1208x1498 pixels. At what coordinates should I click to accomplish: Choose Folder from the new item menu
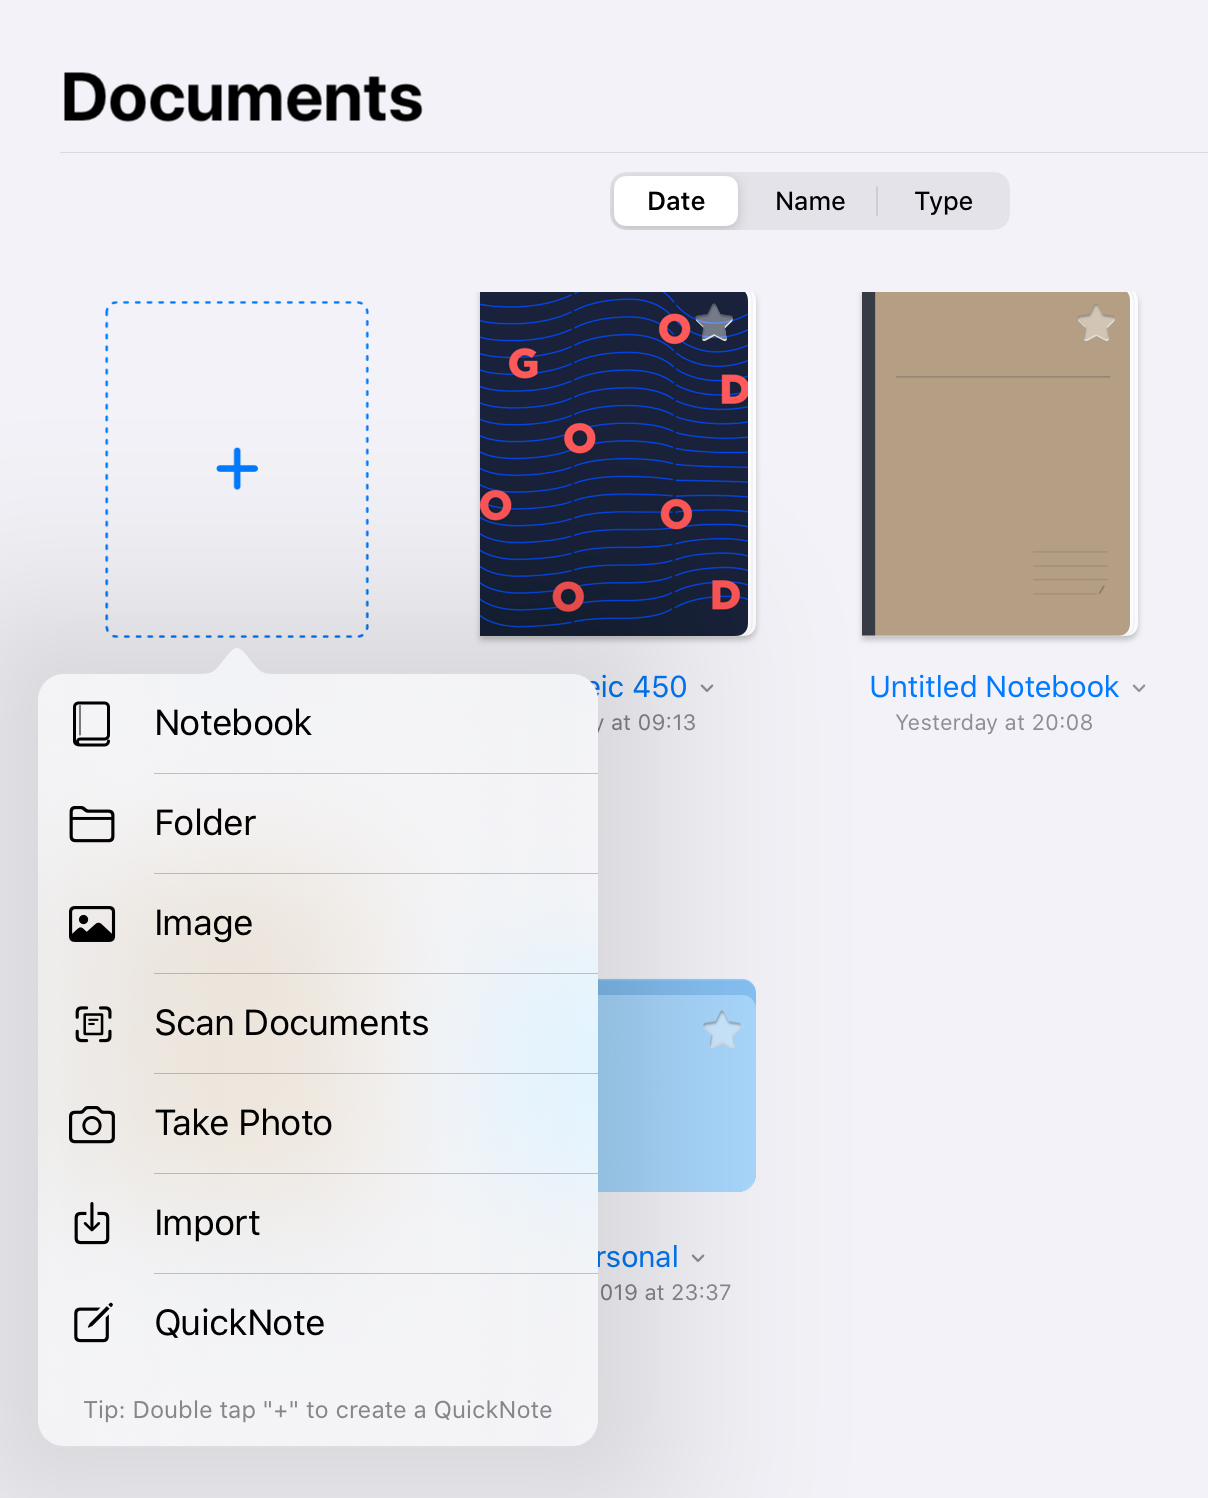318,823
